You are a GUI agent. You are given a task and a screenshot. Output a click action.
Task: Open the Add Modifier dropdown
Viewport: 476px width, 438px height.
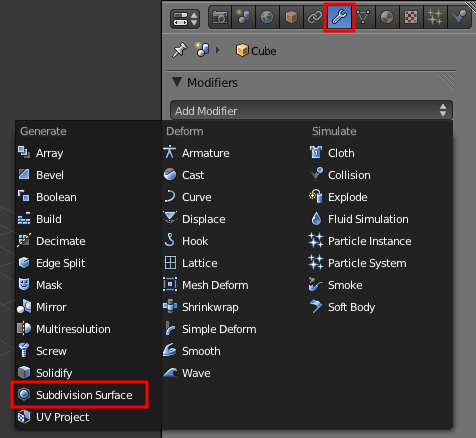311,110
